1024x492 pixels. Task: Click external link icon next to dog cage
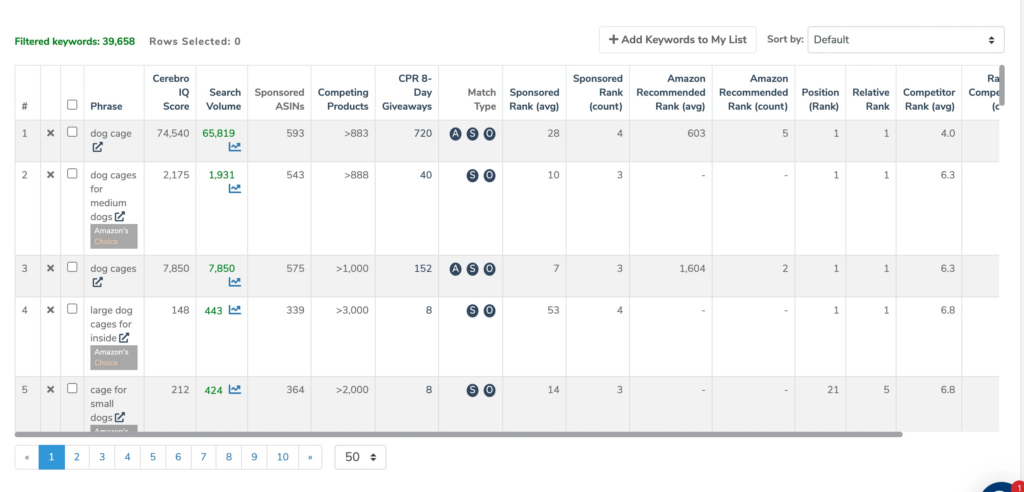coord(98,147)
